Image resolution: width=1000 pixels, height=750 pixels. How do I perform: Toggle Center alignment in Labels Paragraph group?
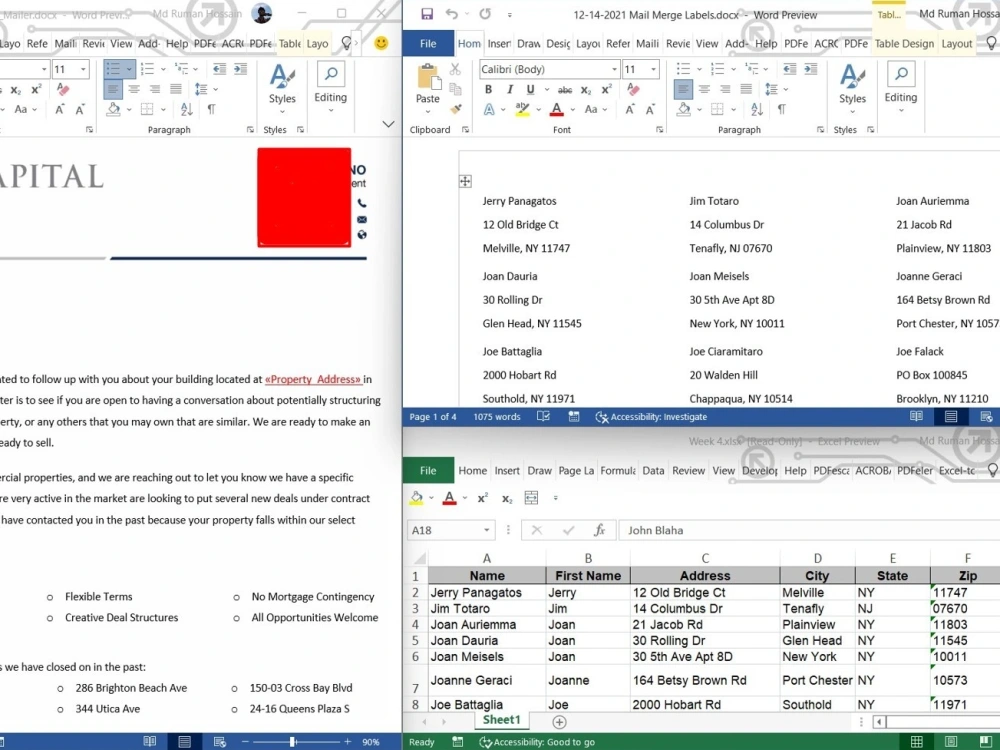704,89
